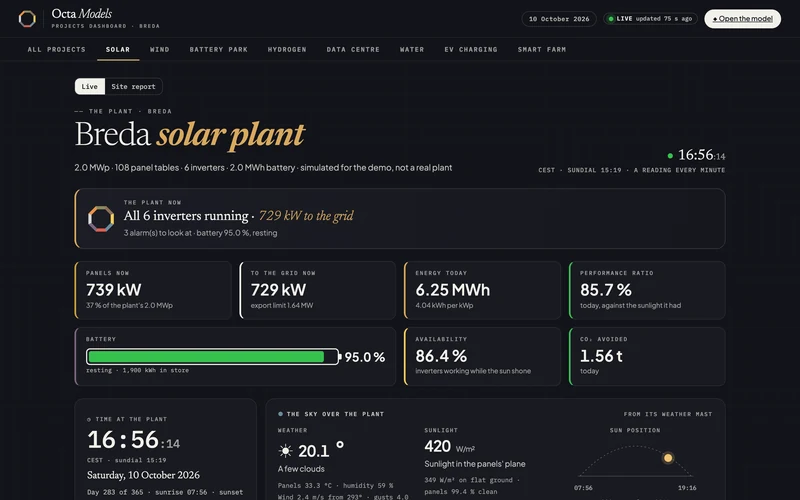Click 'resting · 1,900 kWh in store' text
Image resolution: width=800 pixels, height=500 pixels.
[137, 370]
